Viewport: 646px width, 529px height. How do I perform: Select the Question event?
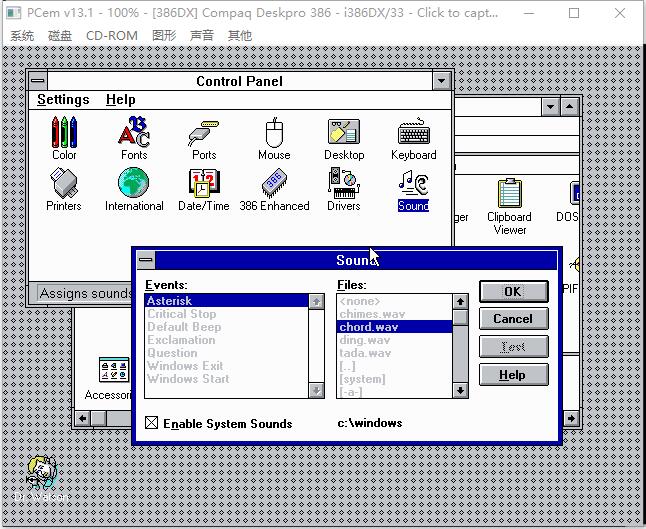point(226,353)
